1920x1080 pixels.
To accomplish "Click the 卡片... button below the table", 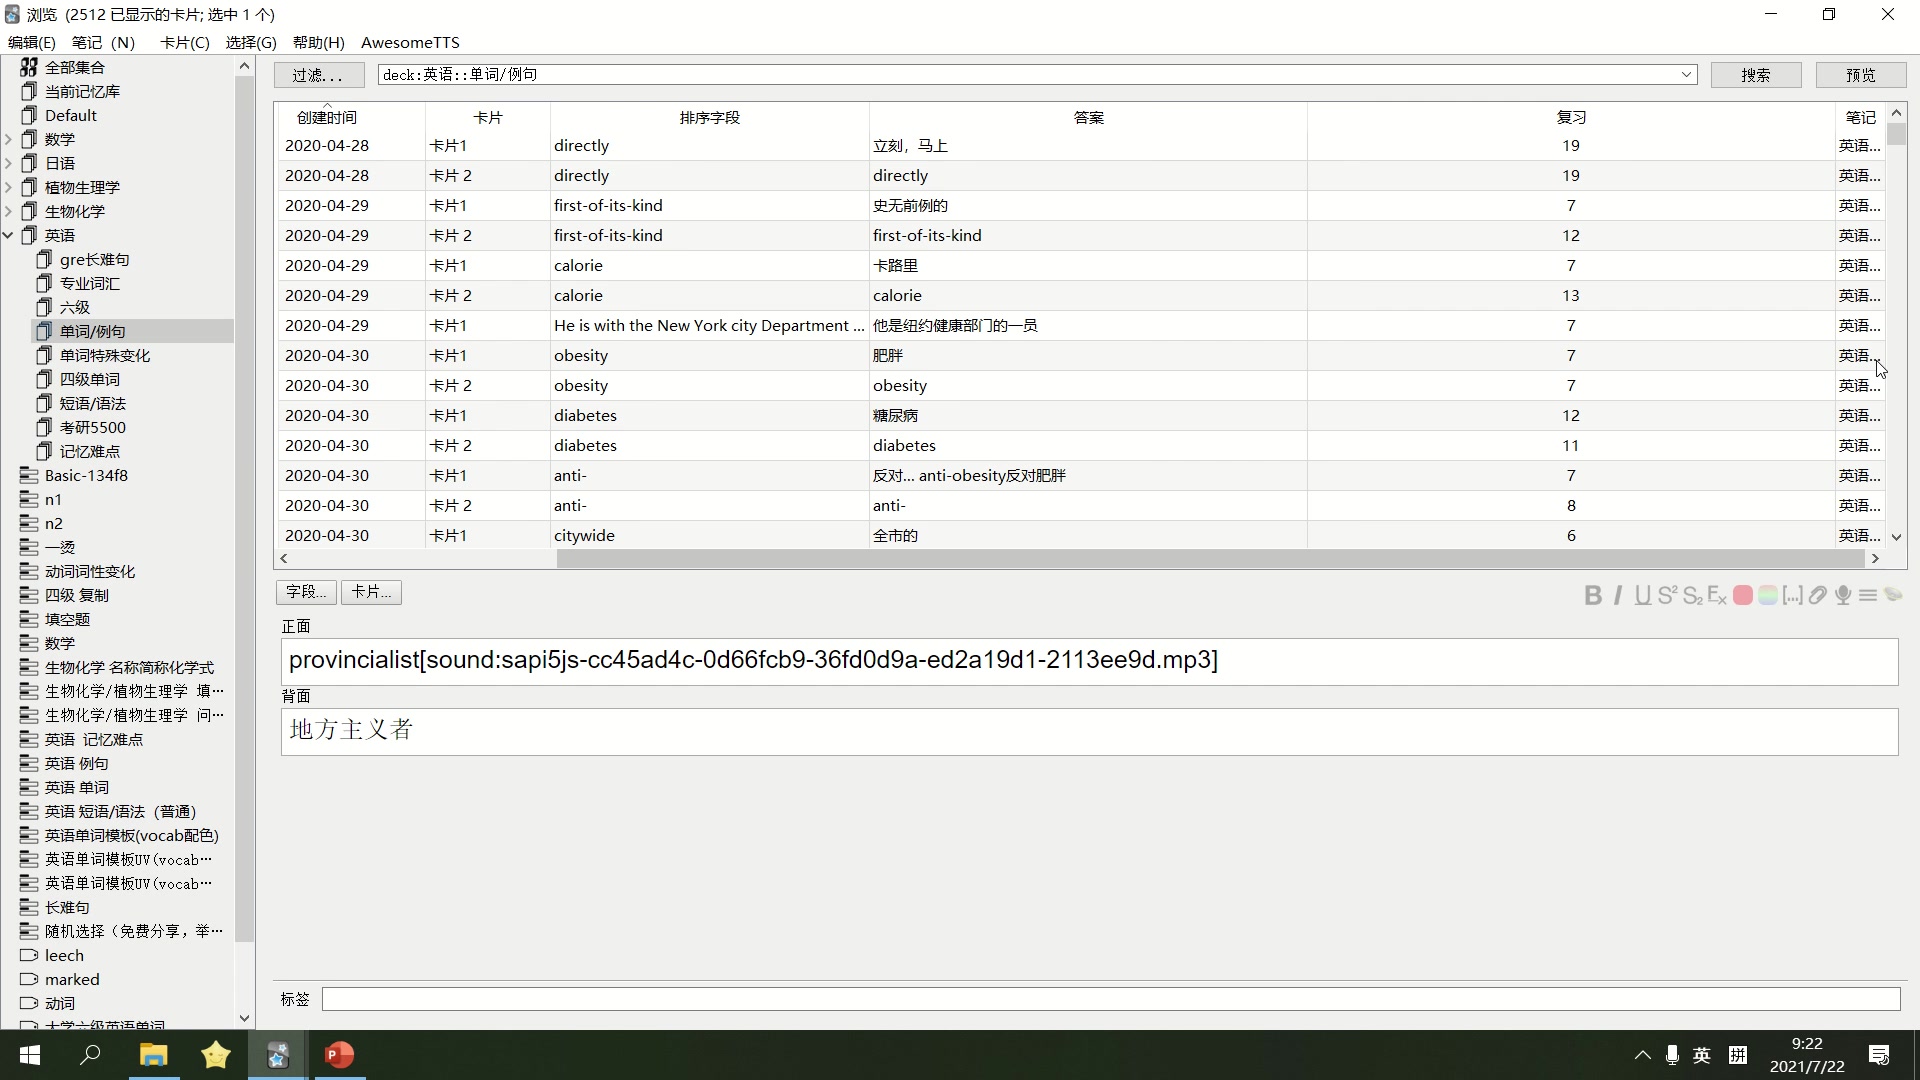I will [x=371, y=592].
